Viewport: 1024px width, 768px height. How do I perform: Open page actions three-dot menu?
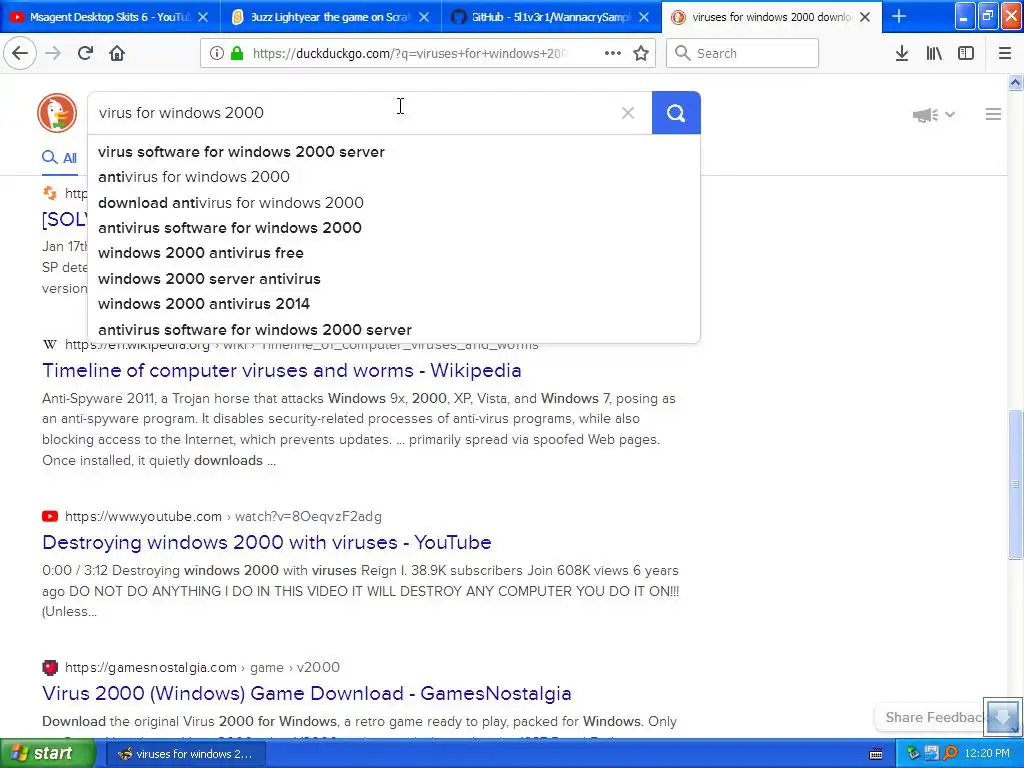point(613,53)
